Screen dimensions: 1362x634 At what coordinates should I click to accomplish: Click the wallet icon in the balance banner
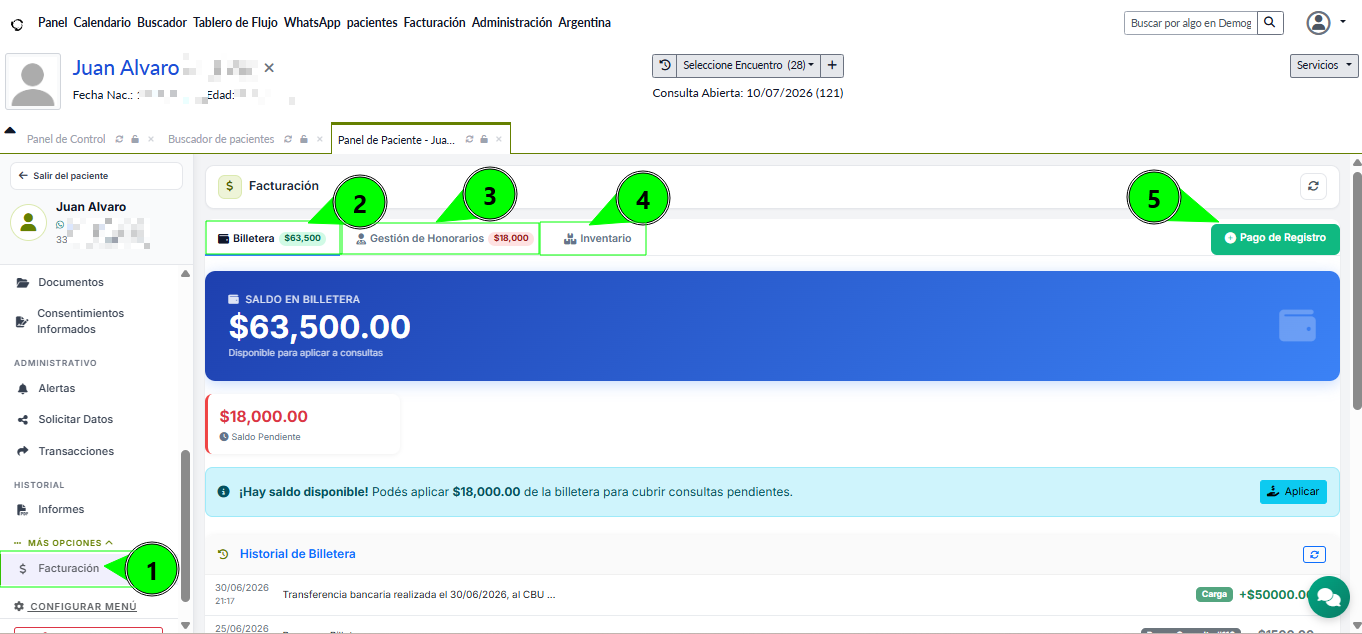1297,325
